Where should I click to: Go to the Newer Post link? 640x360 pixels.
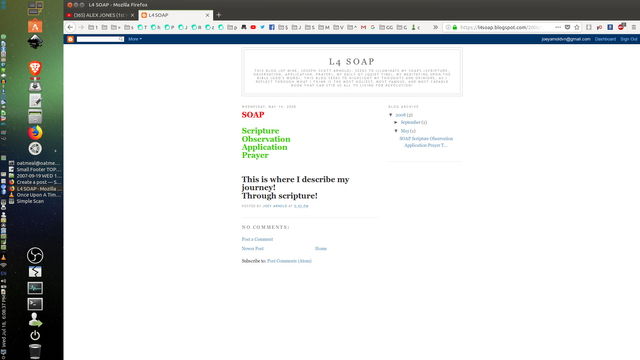coord(253,249)
